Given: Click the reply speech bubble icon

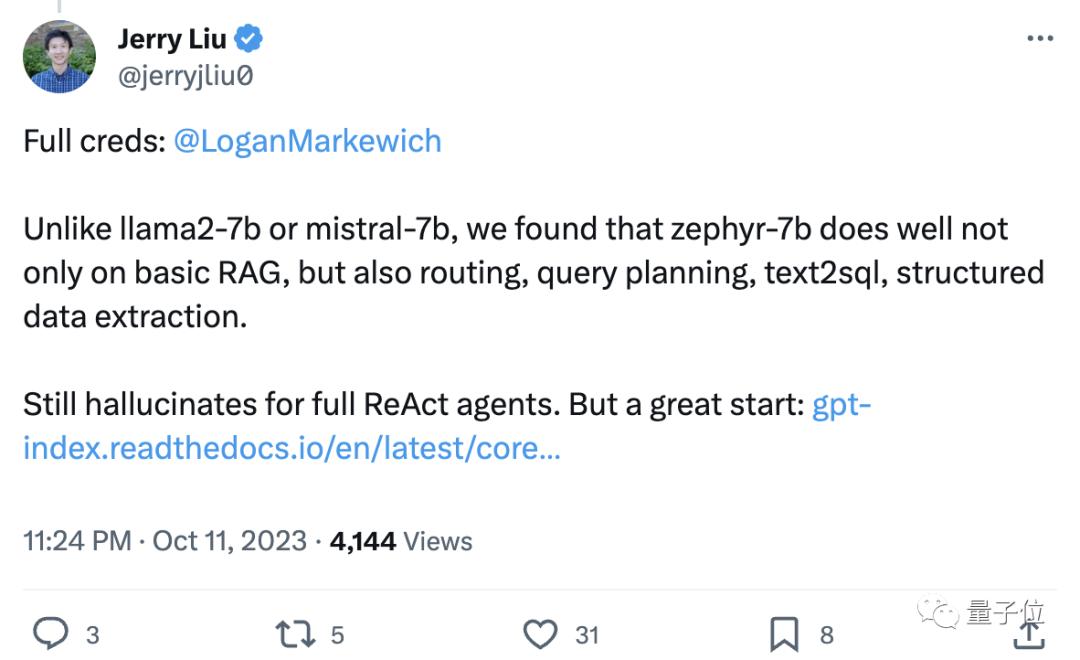Looking at the screenshot, I should 50,633.
